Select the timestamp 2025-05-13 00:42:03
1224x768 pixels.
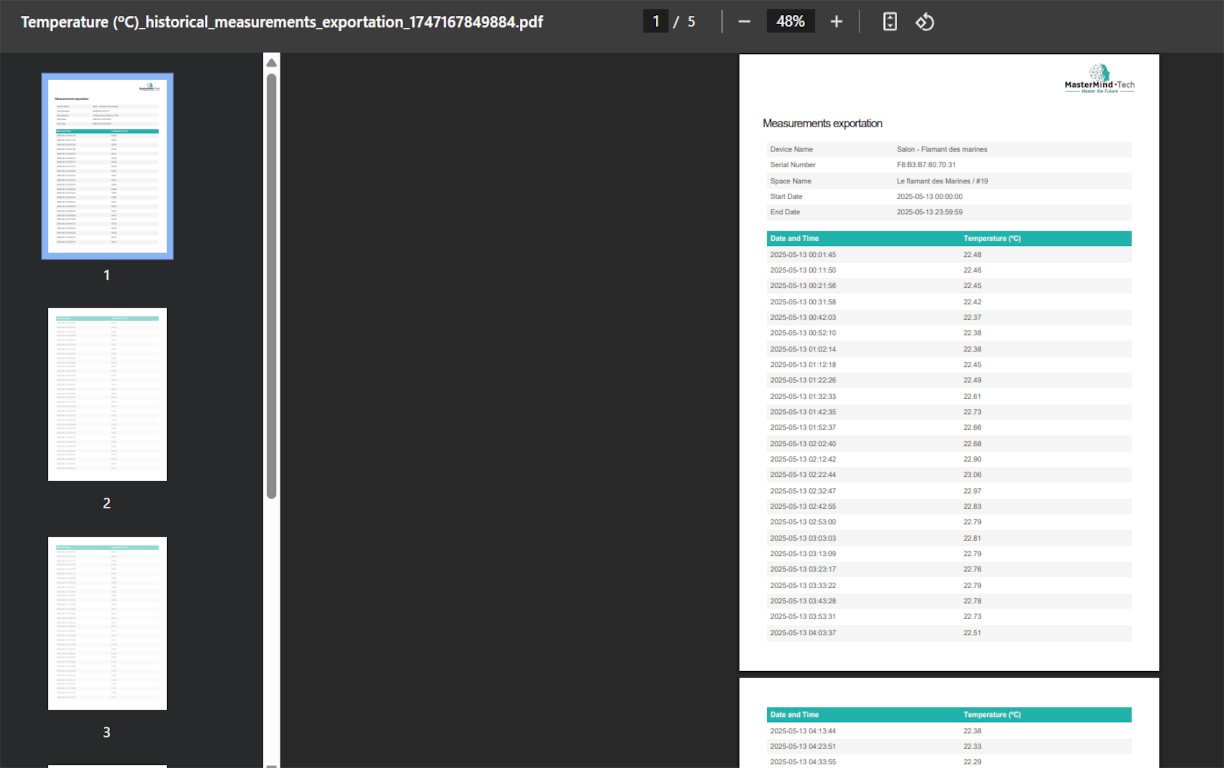pyautogui.click(x=803, y=317)
